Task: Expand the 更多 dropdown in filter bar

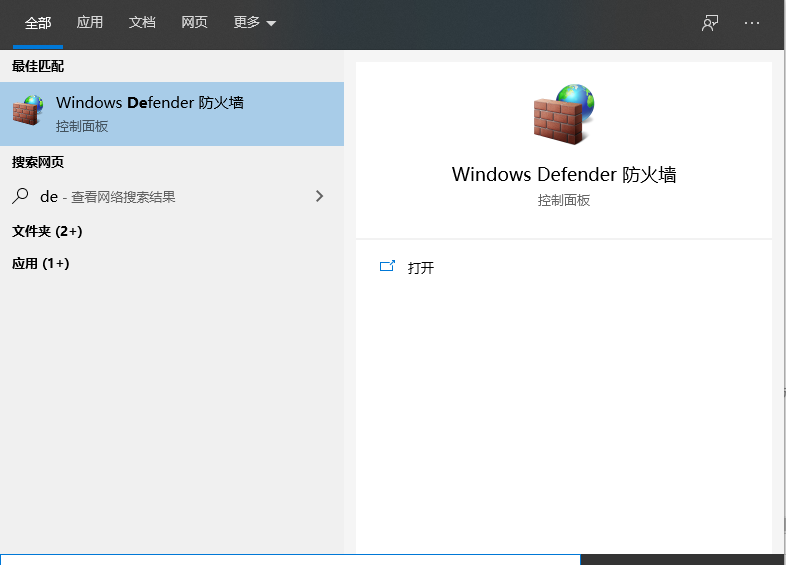Action: tap(254, 23)
